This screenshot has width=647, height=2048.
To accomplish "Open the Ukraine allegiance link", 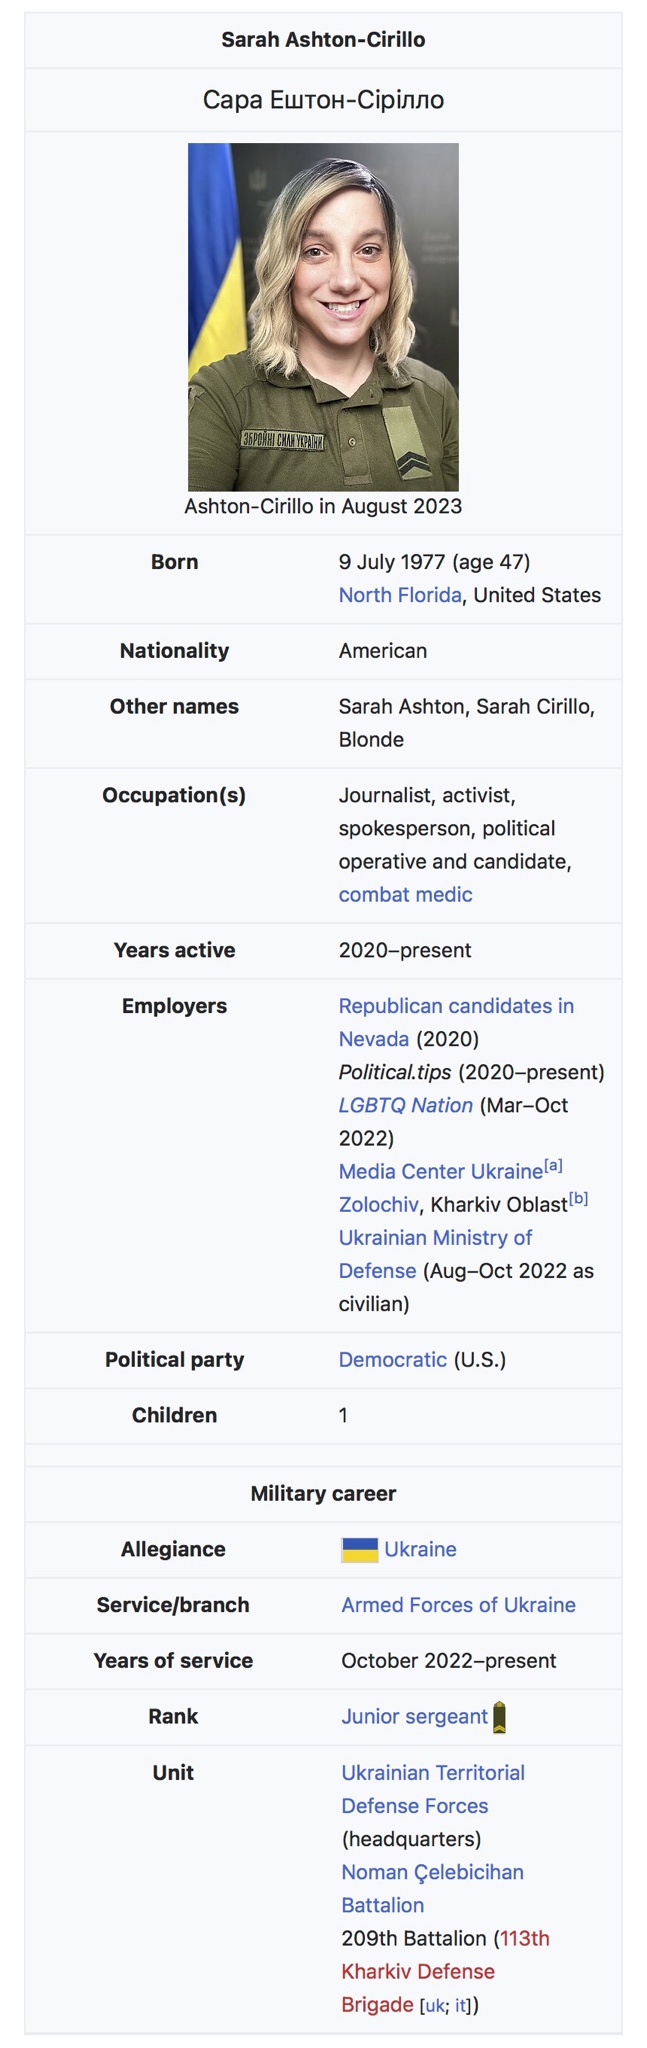I will point(420,1549).
